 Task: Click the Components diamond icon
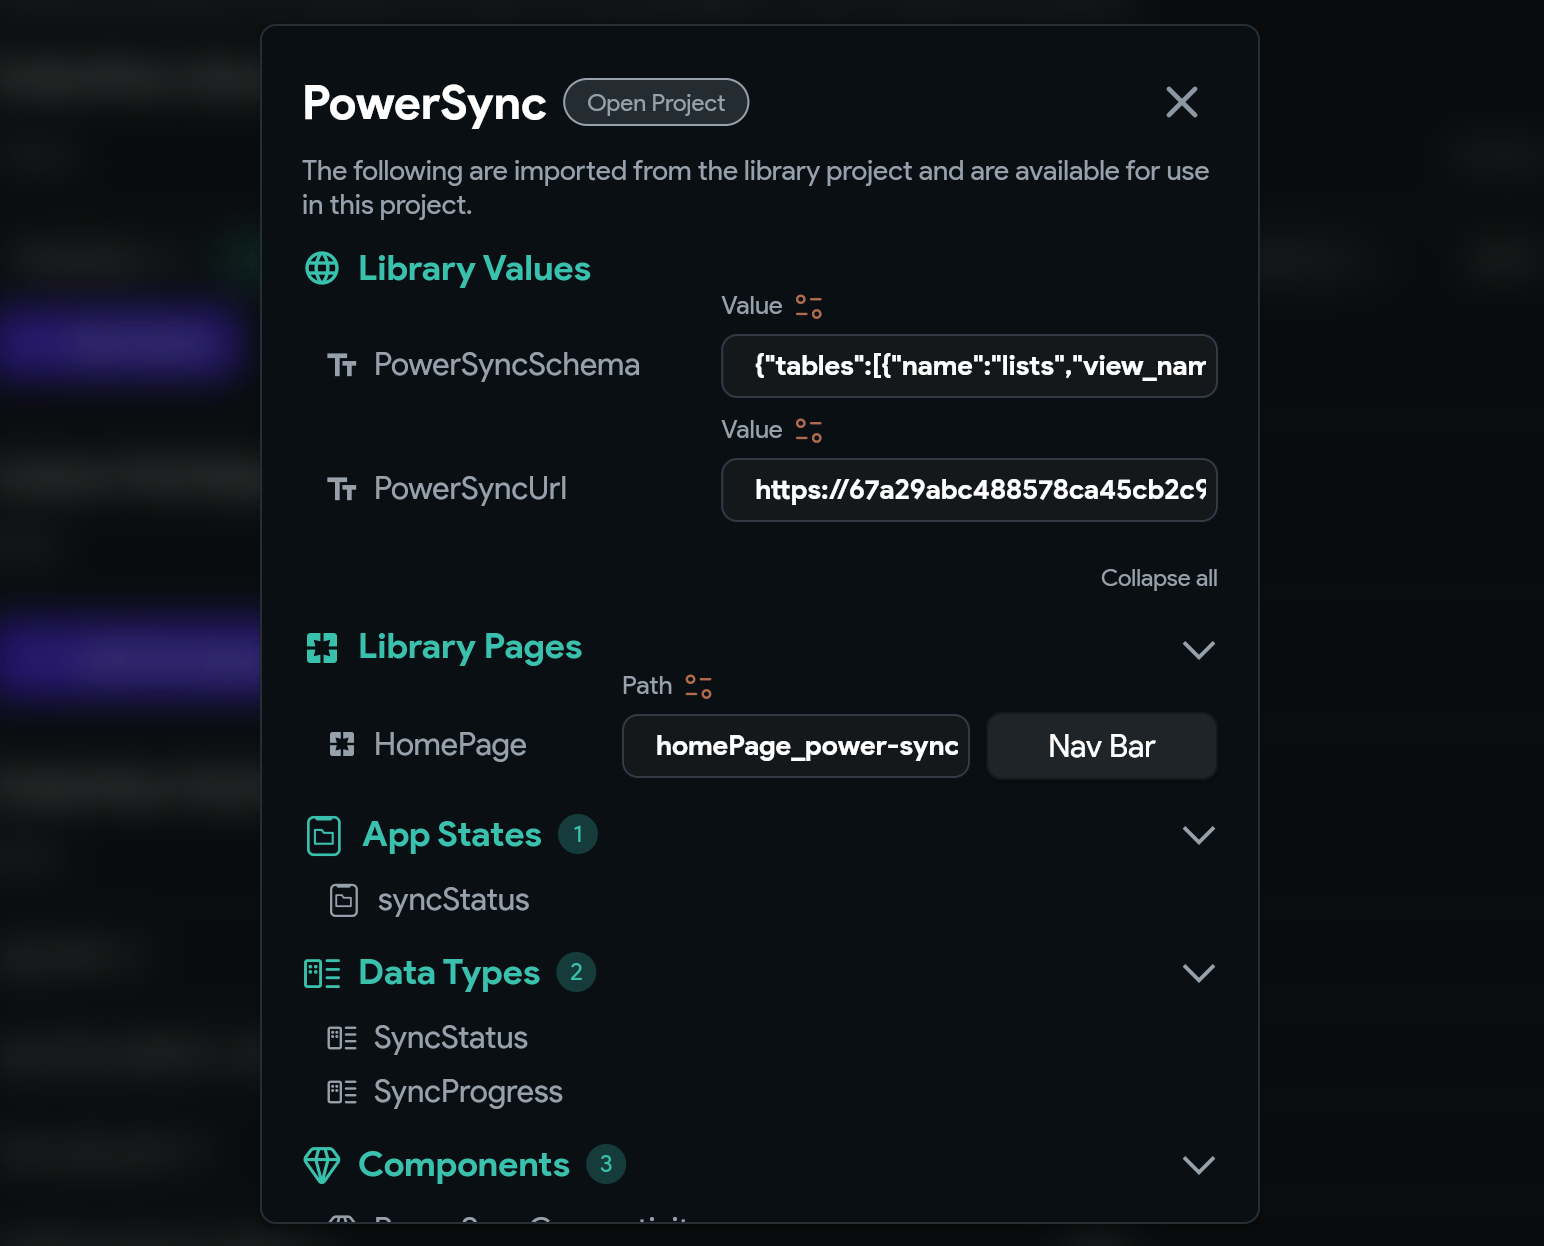tap(322, 1165)
